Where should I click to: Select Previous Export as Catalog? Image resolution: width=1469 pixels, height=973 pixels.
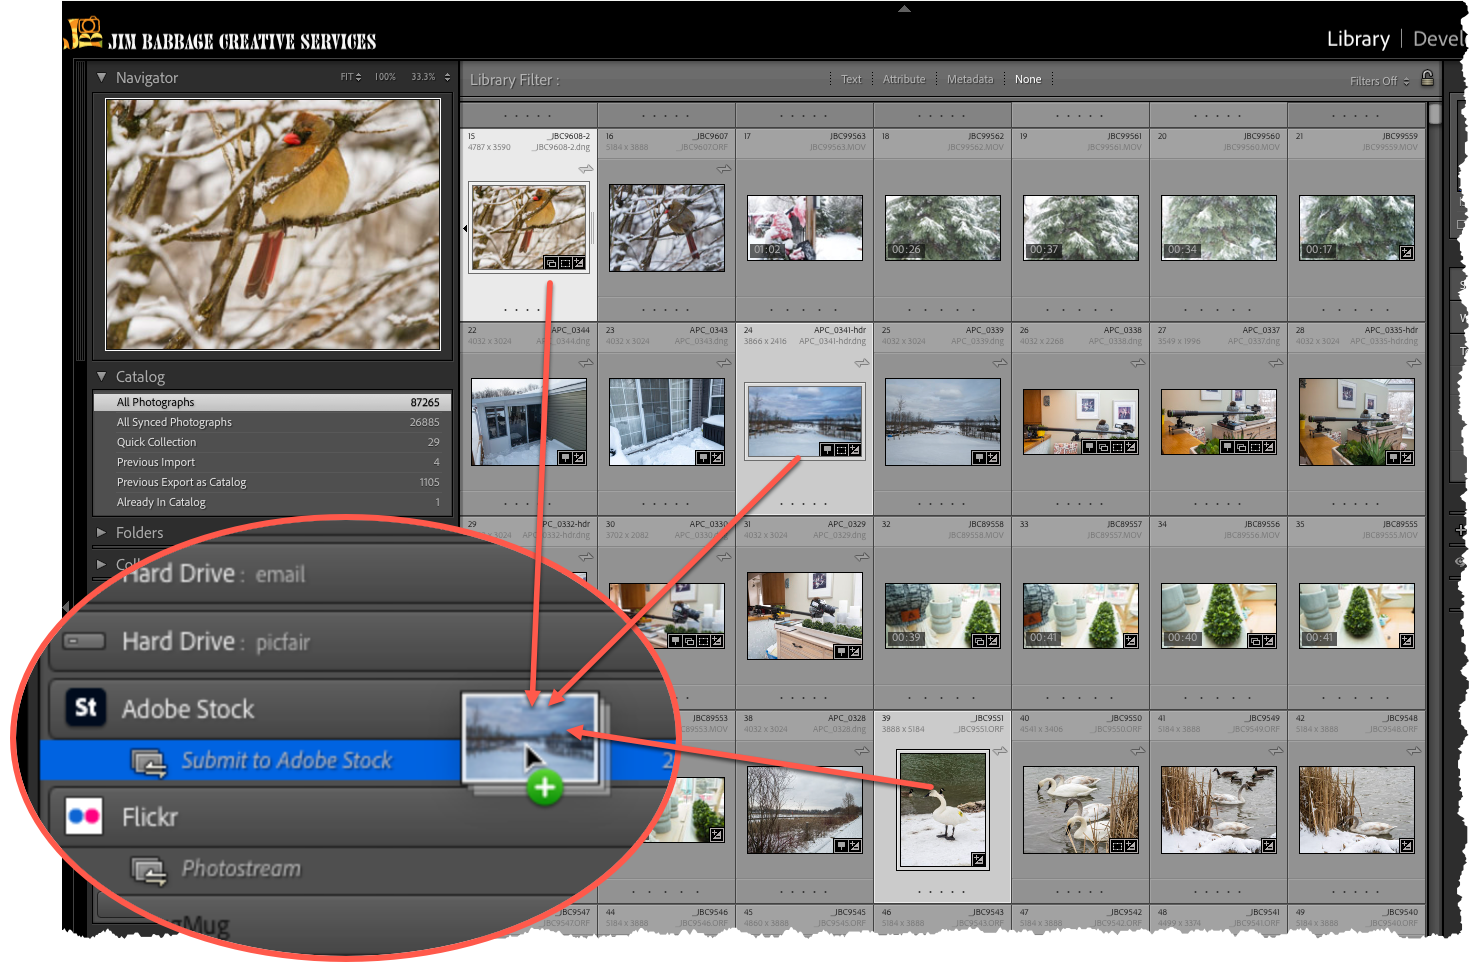[272, 482]
